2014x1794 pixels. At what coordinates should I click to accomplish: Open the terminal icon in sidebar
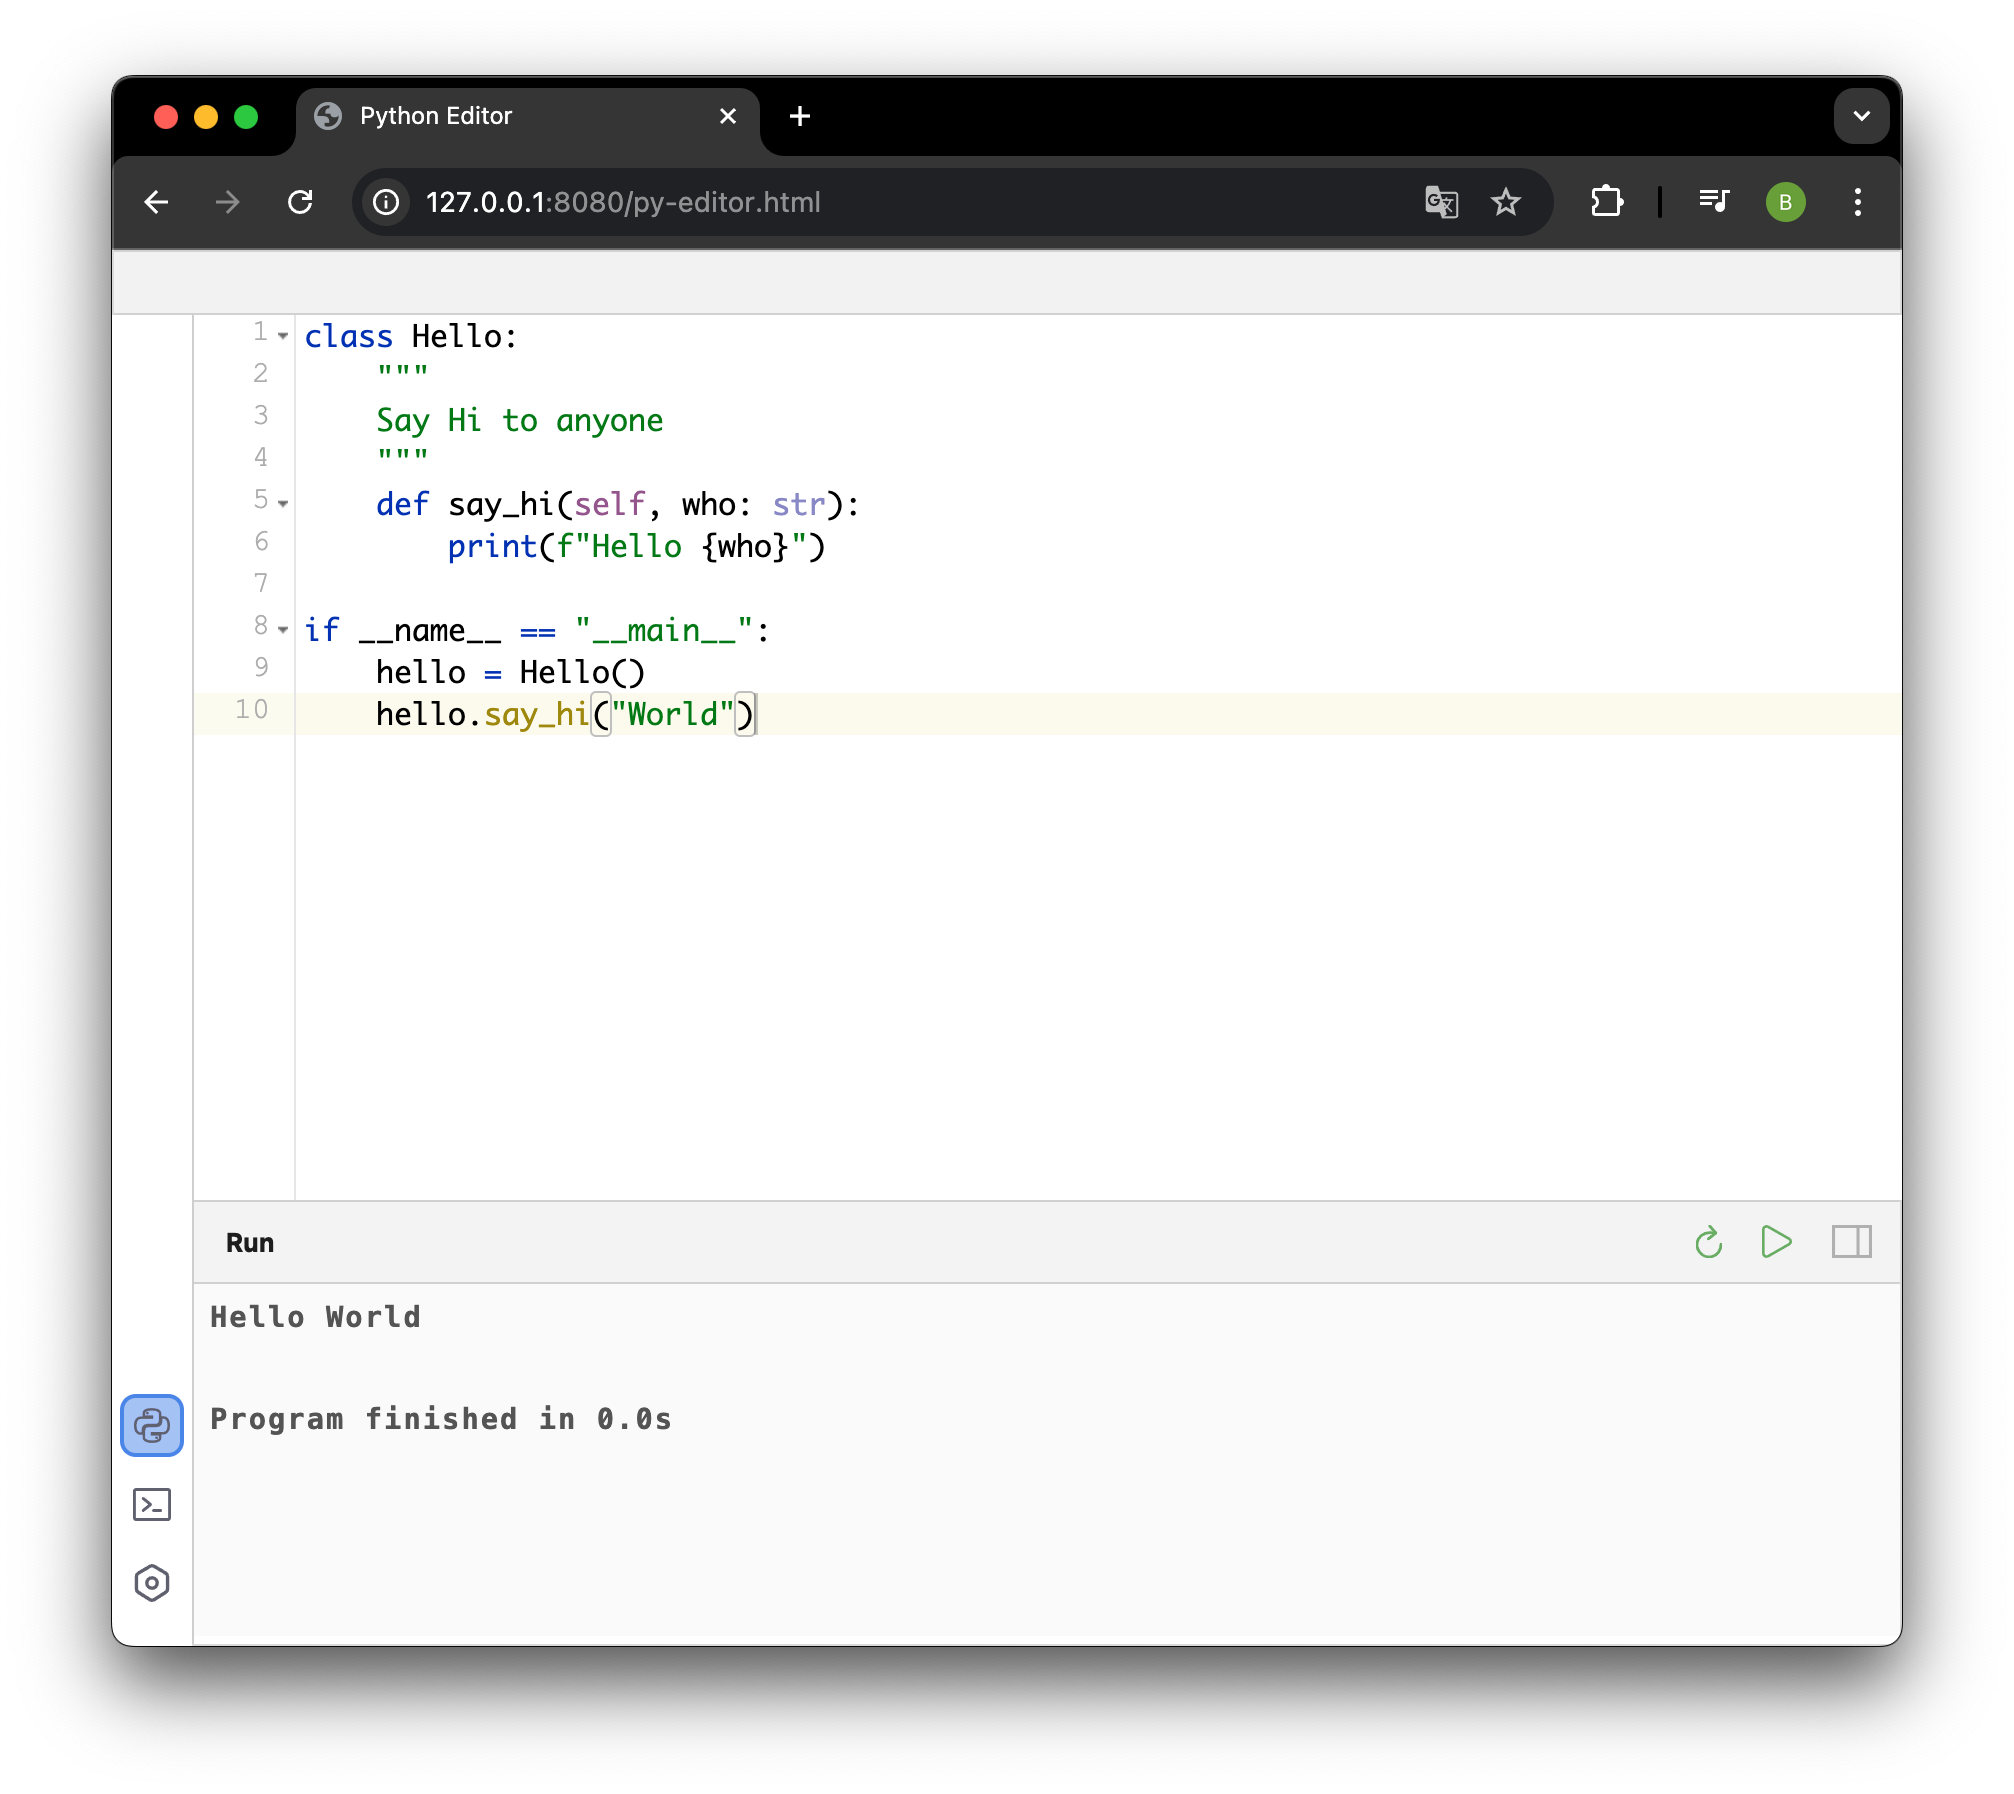click(152, 1504)
